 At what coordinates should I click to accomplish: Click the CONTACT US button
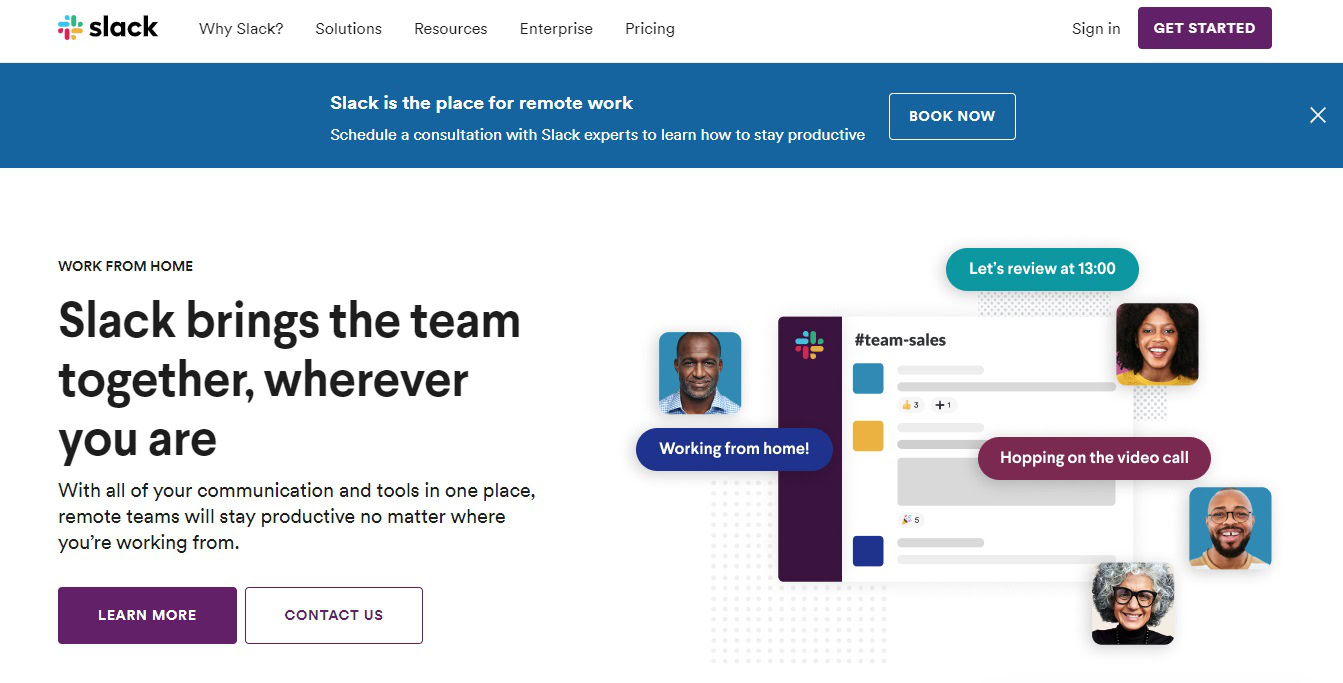pos(334,615)
